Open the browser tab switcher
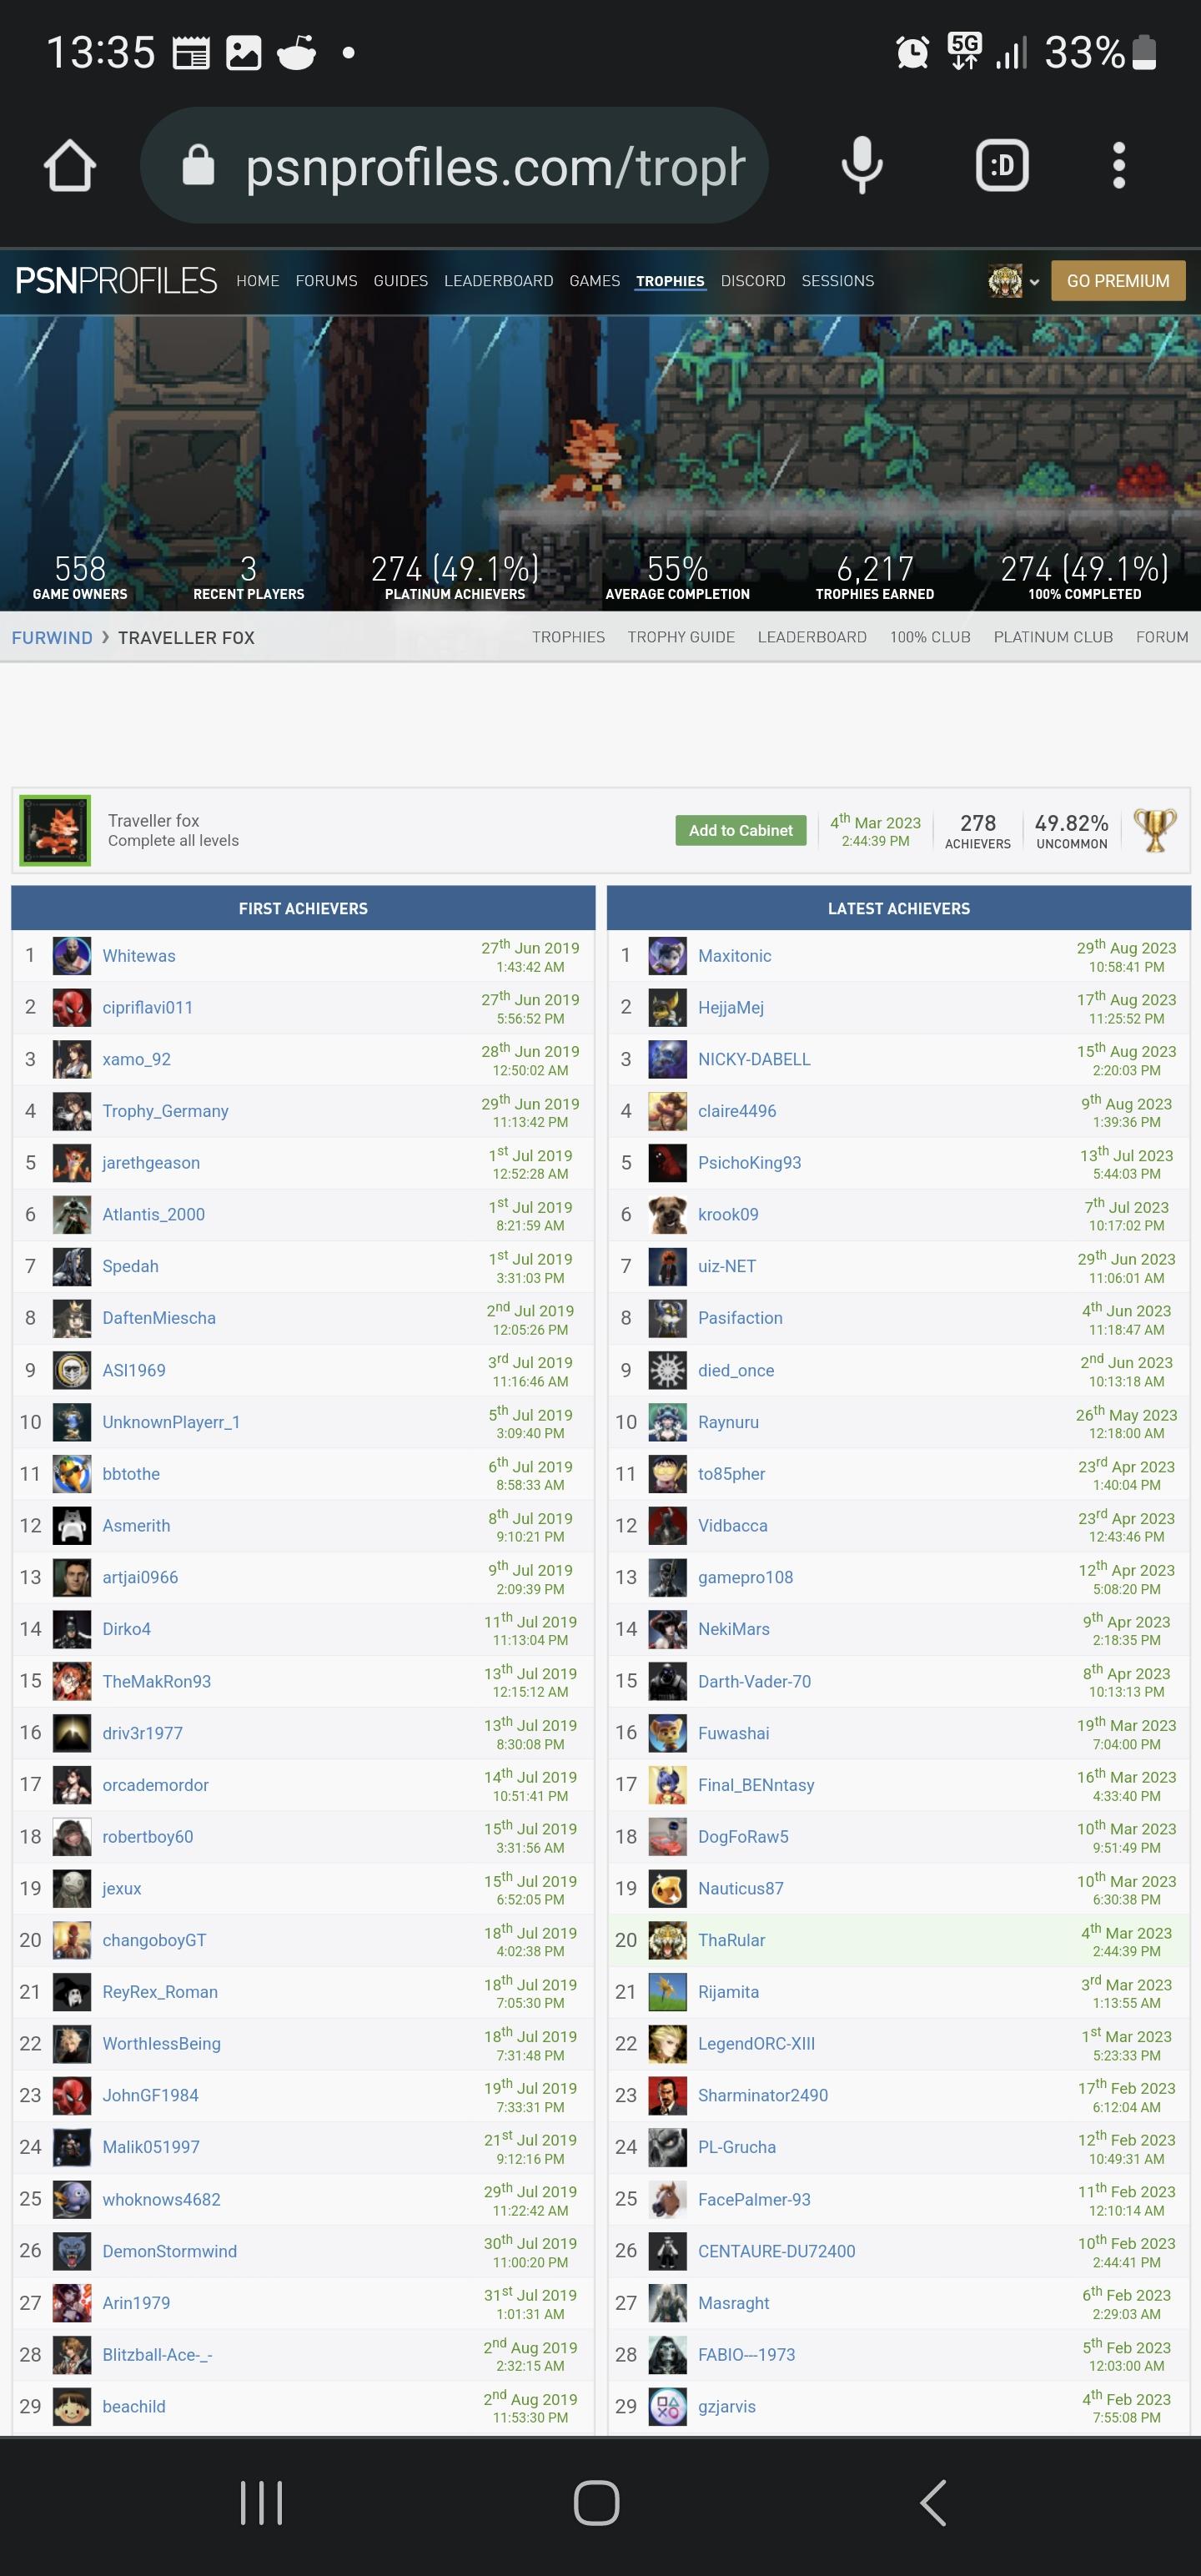1201x2576 pixels. point(1001,166)
